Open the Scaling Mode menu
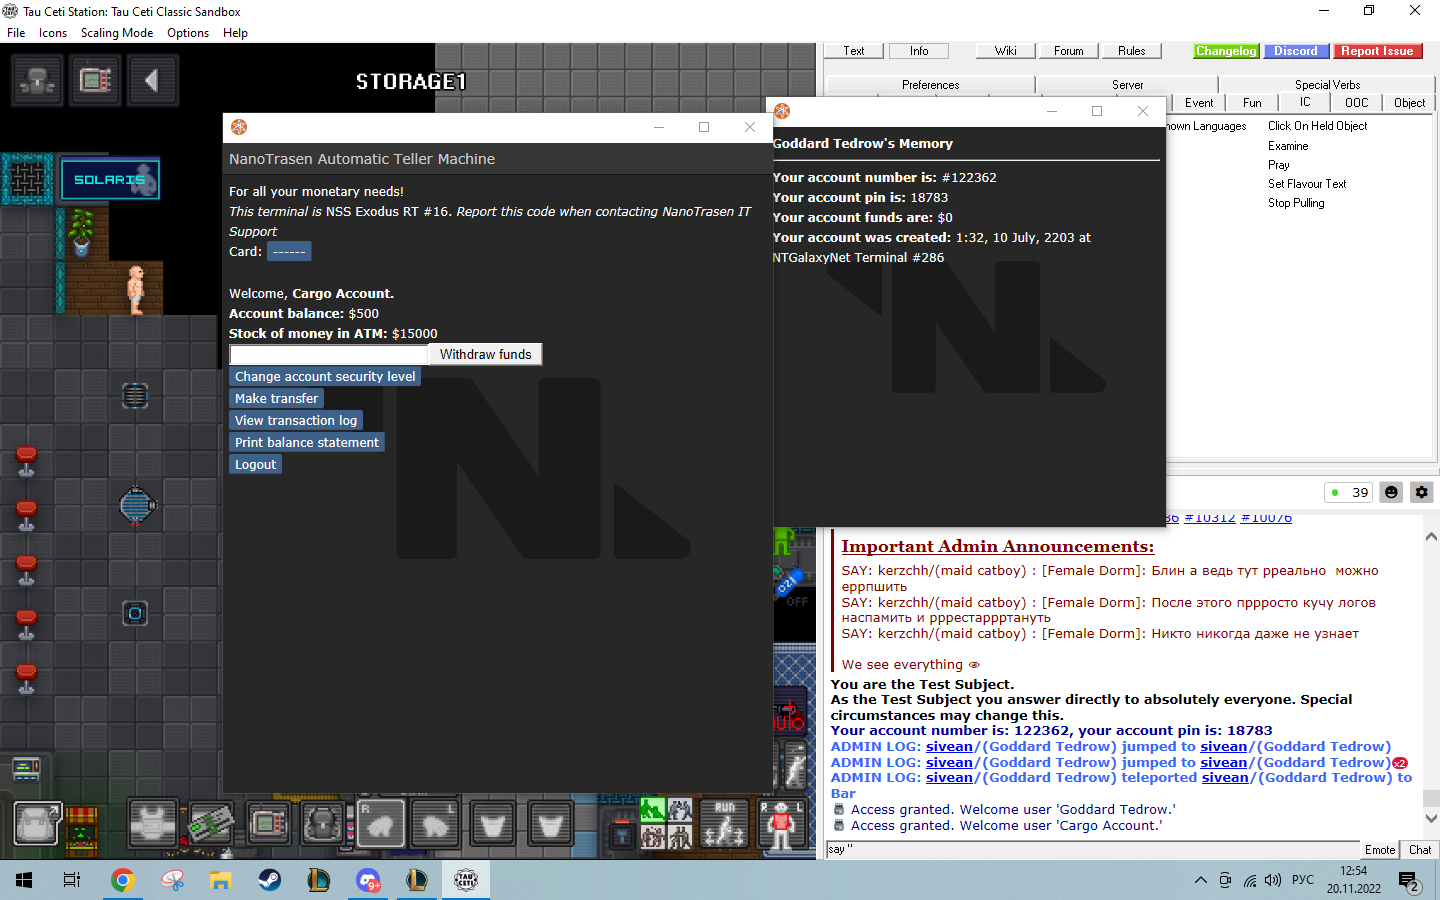This screenshot has height=900, width=1440. [117, 33]
